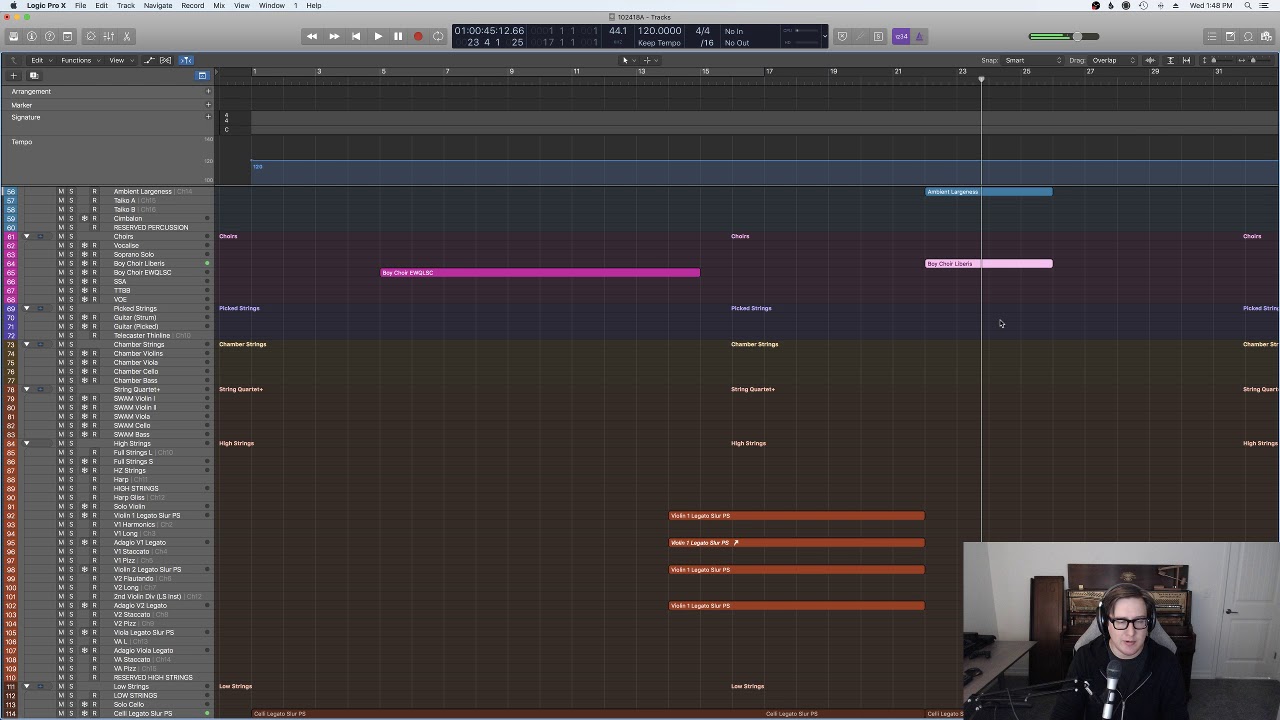Mute the Cimbalon track
This screenshot has height=720, width=1280.
pos(61,218)
